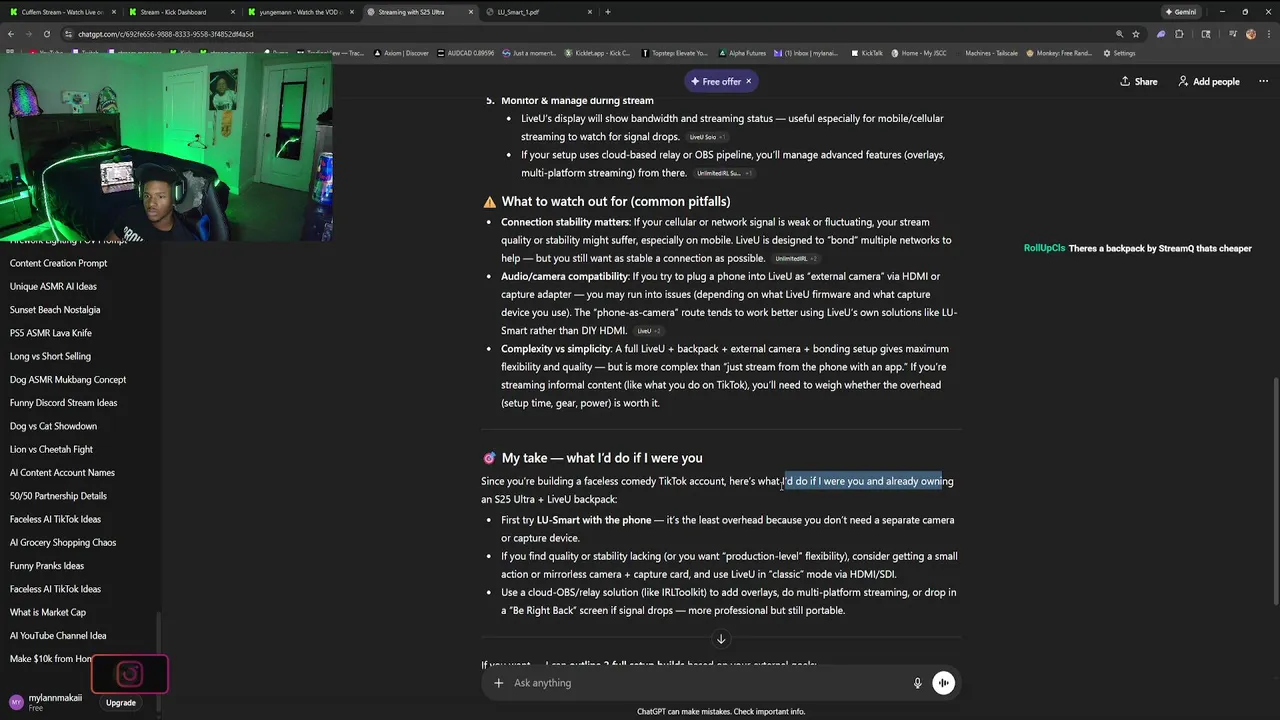
Task: Open the Content Creation Prompt chat
Action: pyautogui.click(x=77, y=263)
